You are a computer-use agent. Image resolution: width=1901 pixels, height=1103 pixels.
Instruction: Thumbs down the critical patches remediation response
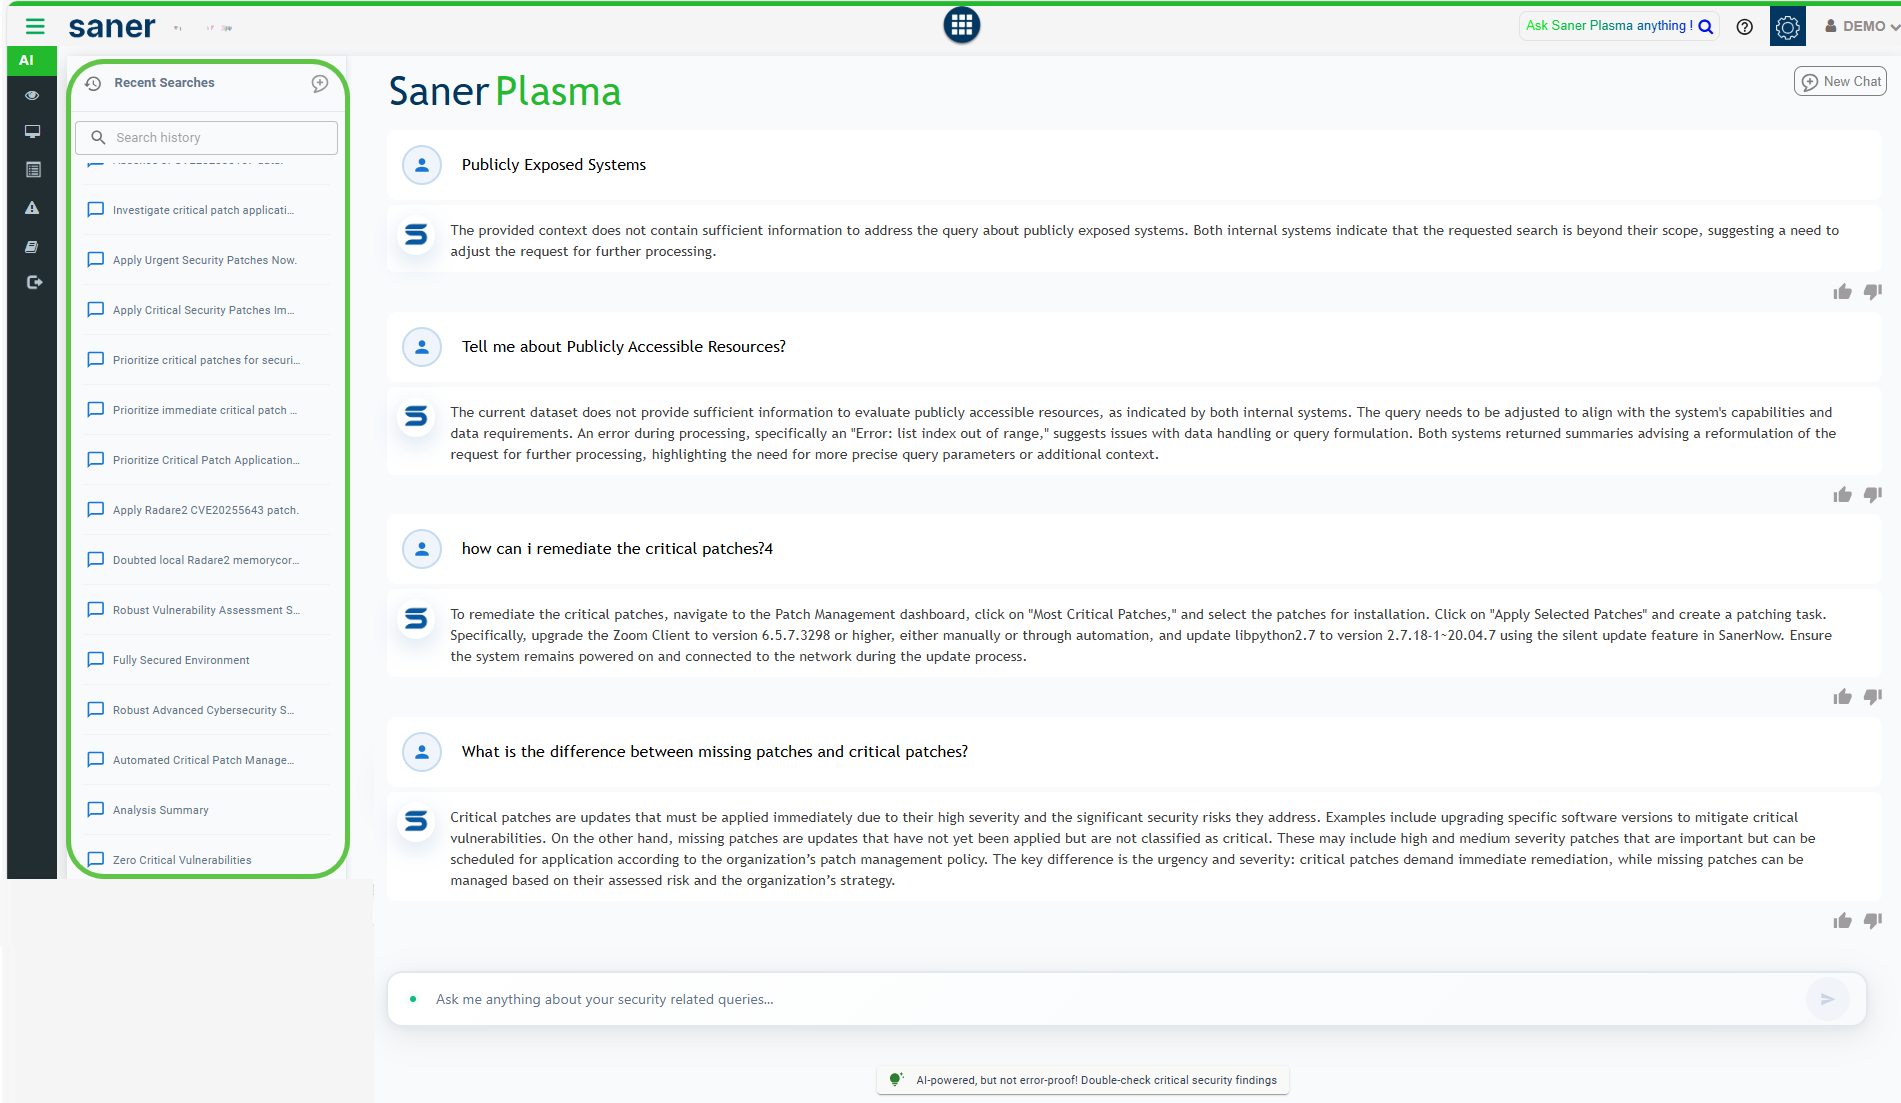[1873, 696]
